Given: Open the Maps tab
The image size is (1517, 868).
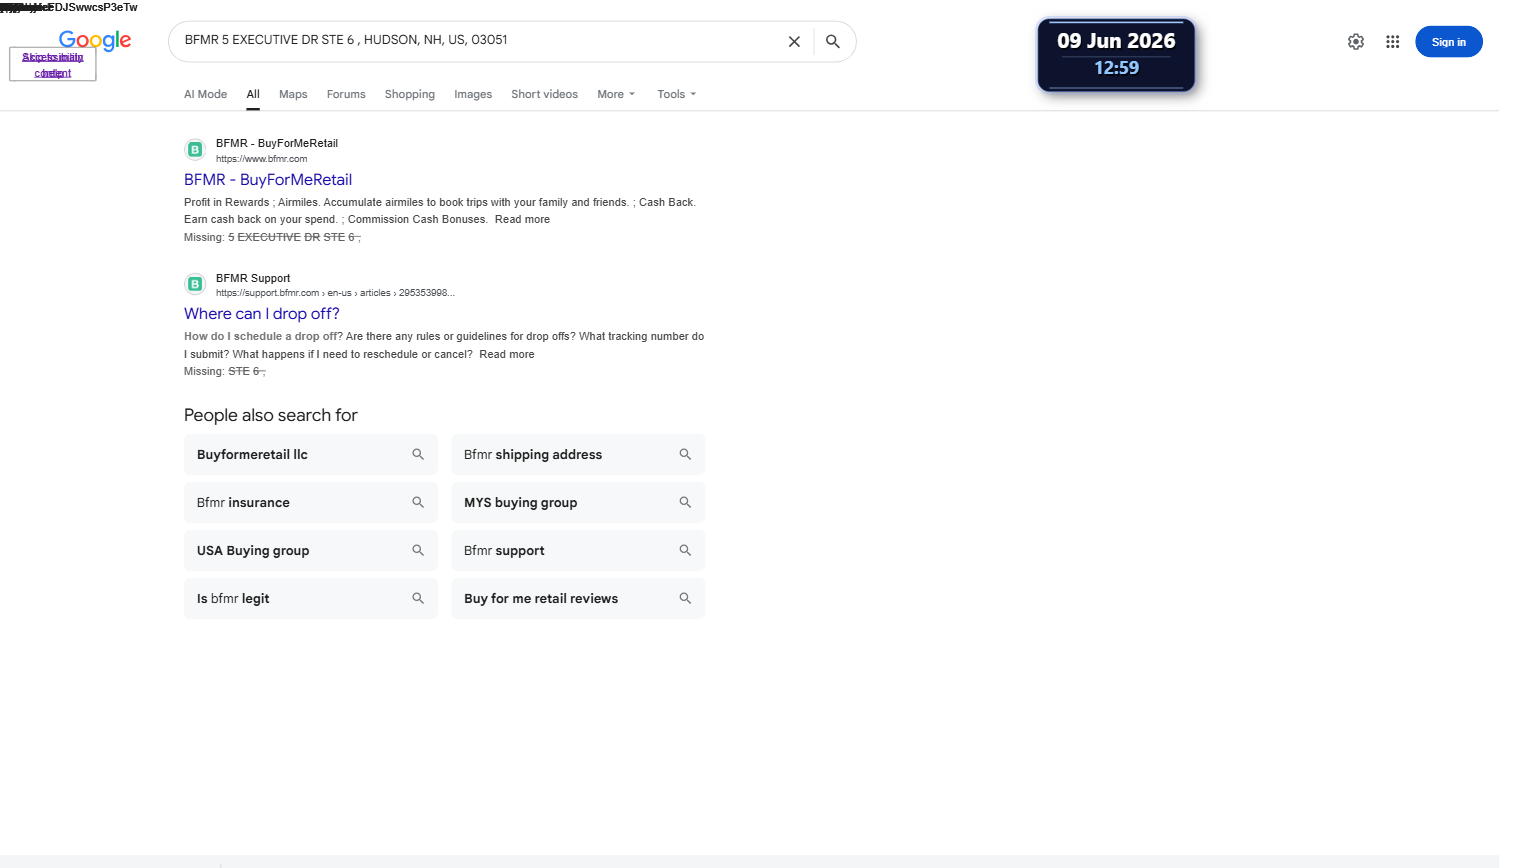Looking at the screenshot, I should point(293,94).
